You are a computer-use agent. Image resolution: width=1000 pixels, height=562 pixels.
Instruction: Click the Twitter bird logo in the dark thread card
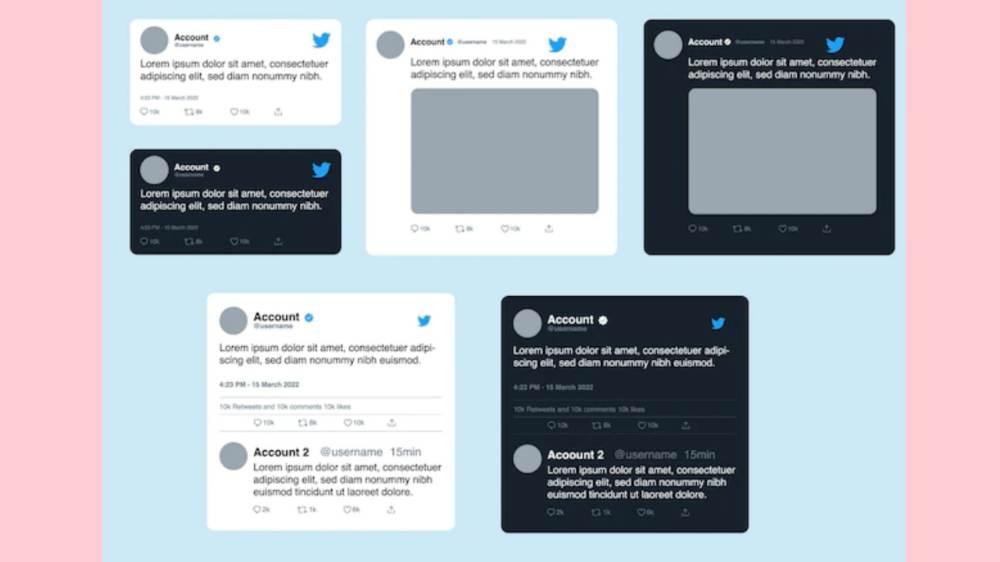click(x=718, y=323)
